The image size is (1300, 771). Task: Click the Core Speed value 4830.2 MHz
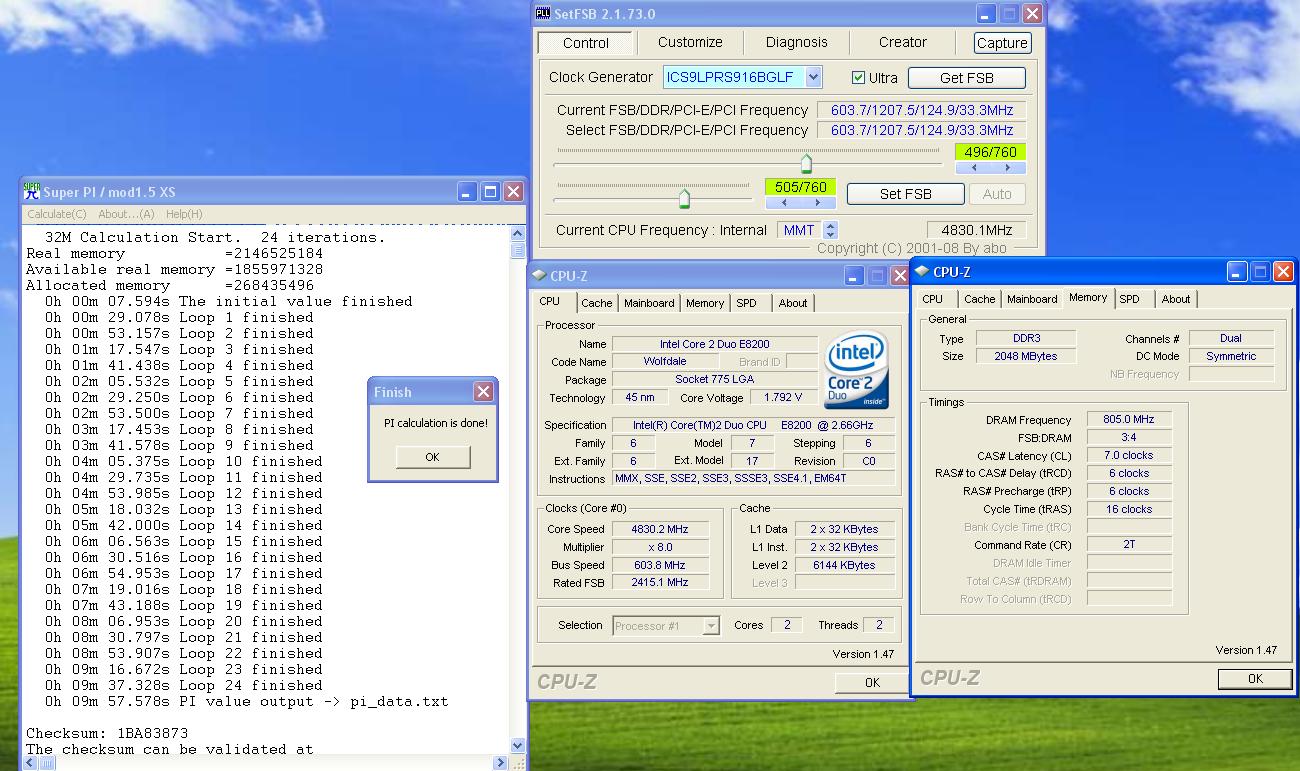[660, 529]
